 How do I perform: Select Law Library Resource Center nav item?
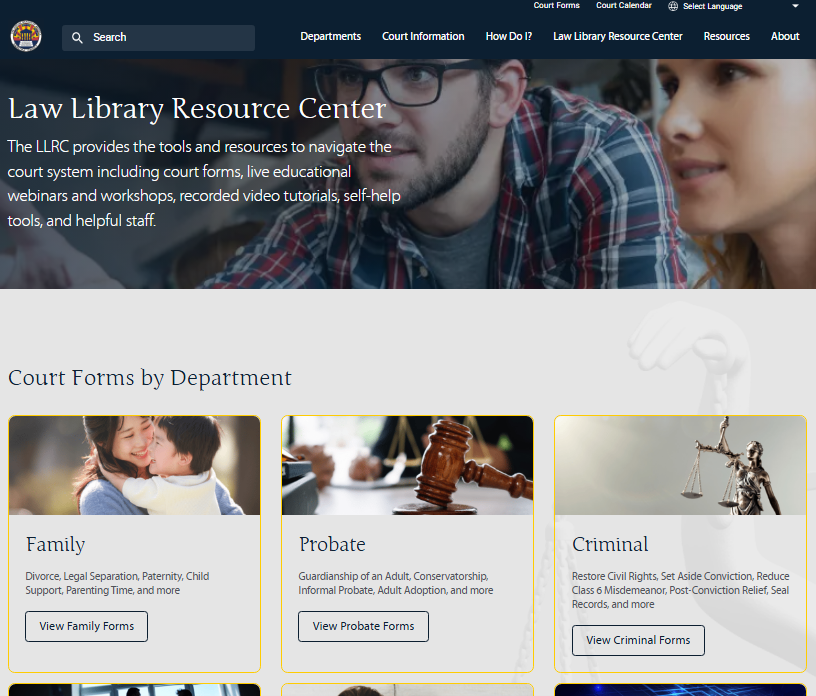618,36
